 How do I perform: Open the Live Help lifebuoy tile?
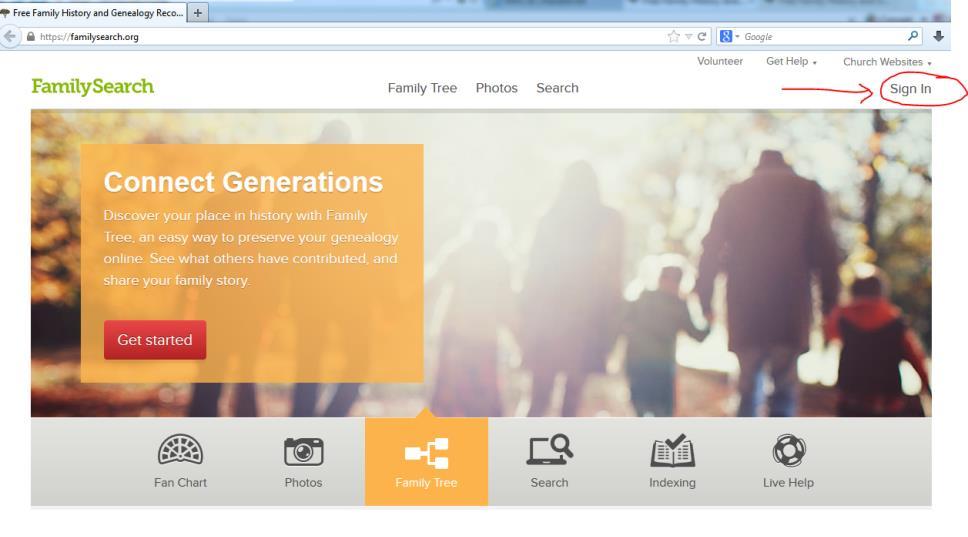click(788, 461)
